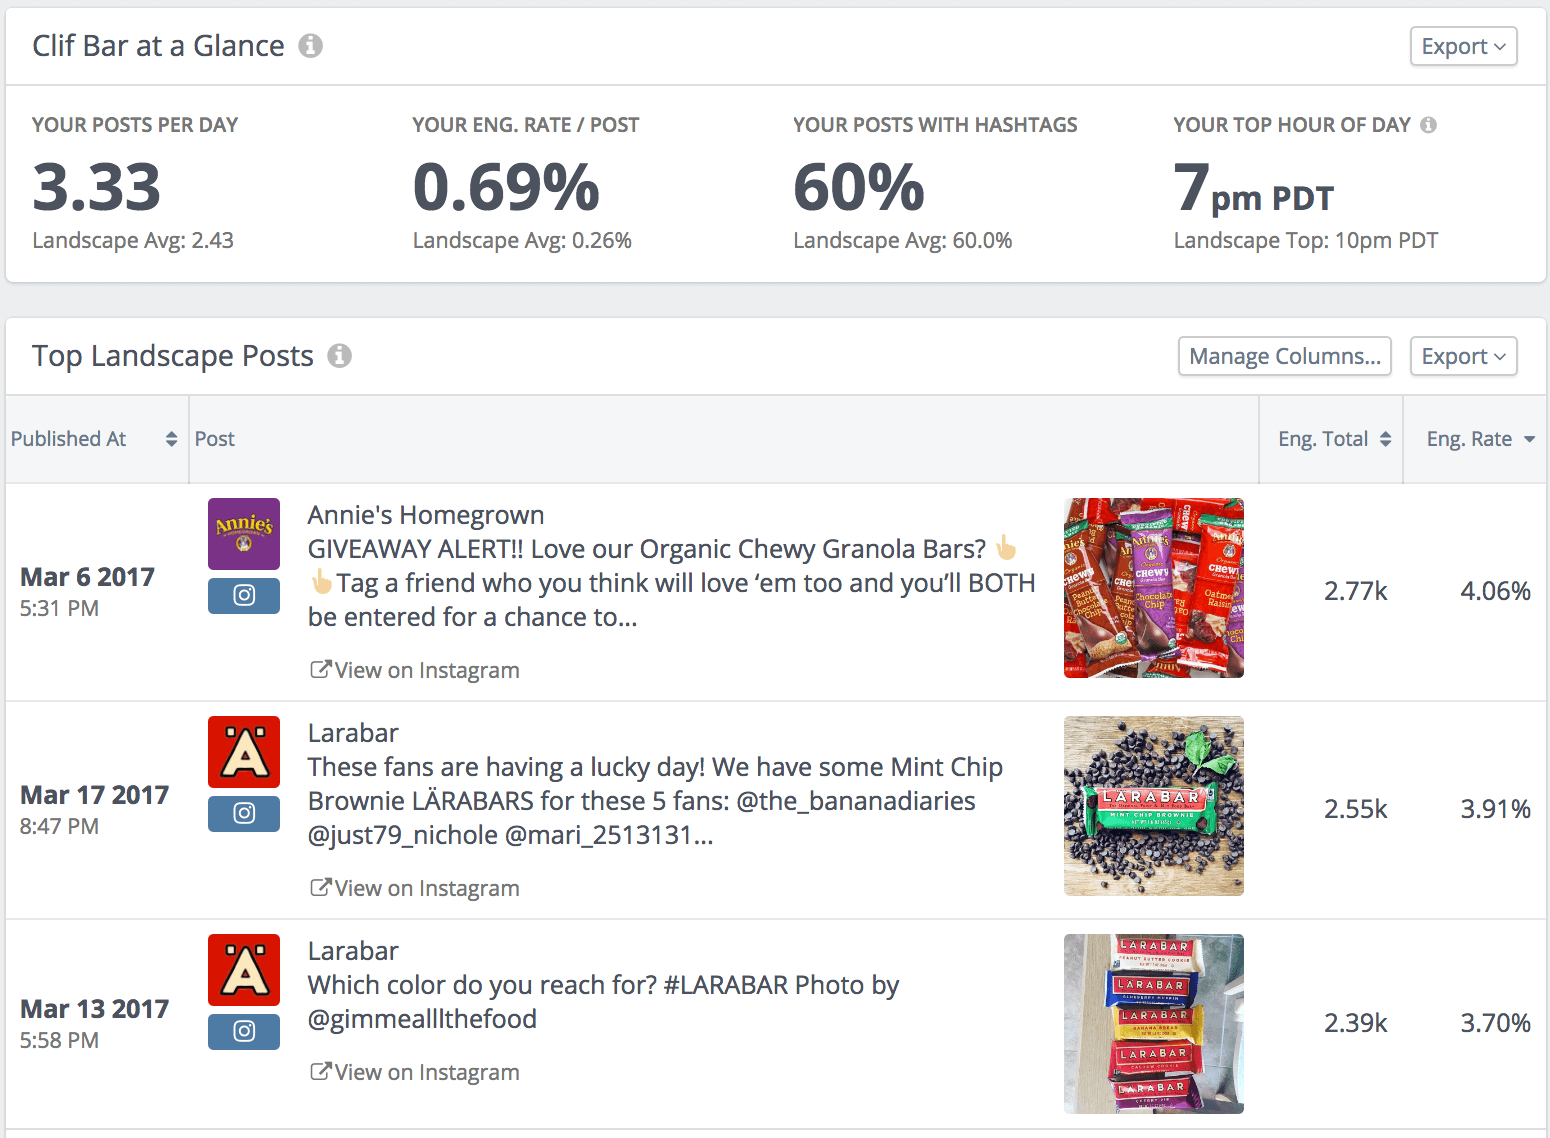Open Larabar Mint Chip Brownie thumbnail
1550x1138 pixels.
point(1154,806)
